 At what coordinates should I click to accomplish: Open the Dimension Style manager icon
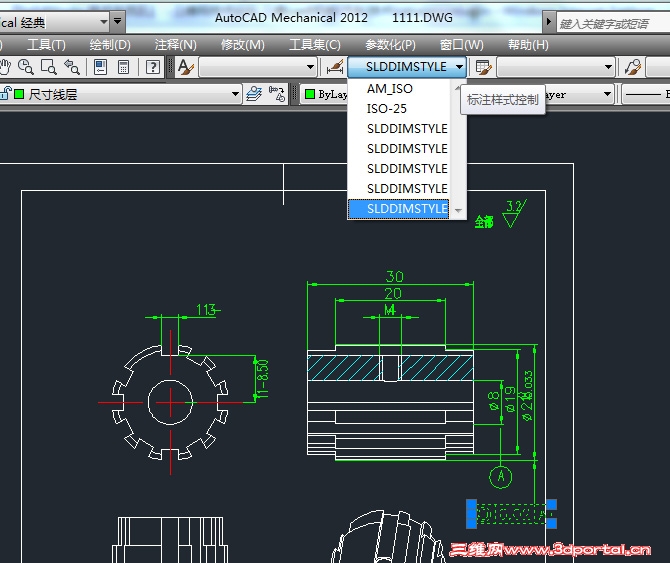[335, 67]
